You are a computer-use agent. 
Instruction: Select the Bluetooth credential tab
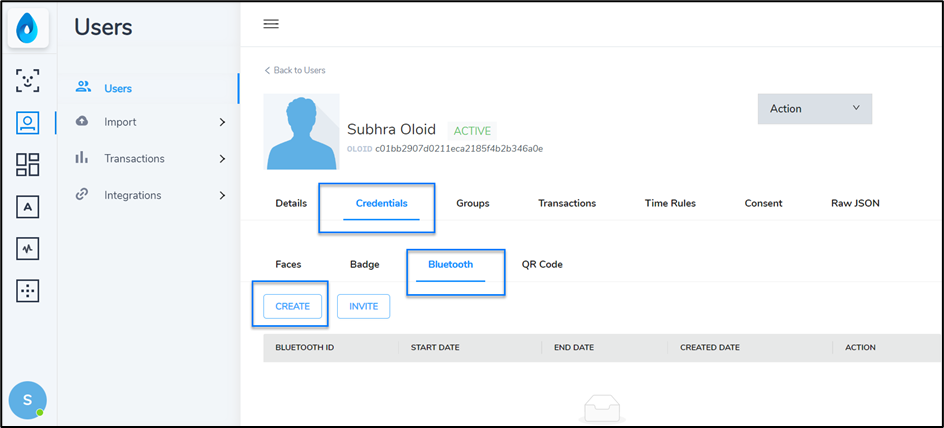click(x=450, y=264)
